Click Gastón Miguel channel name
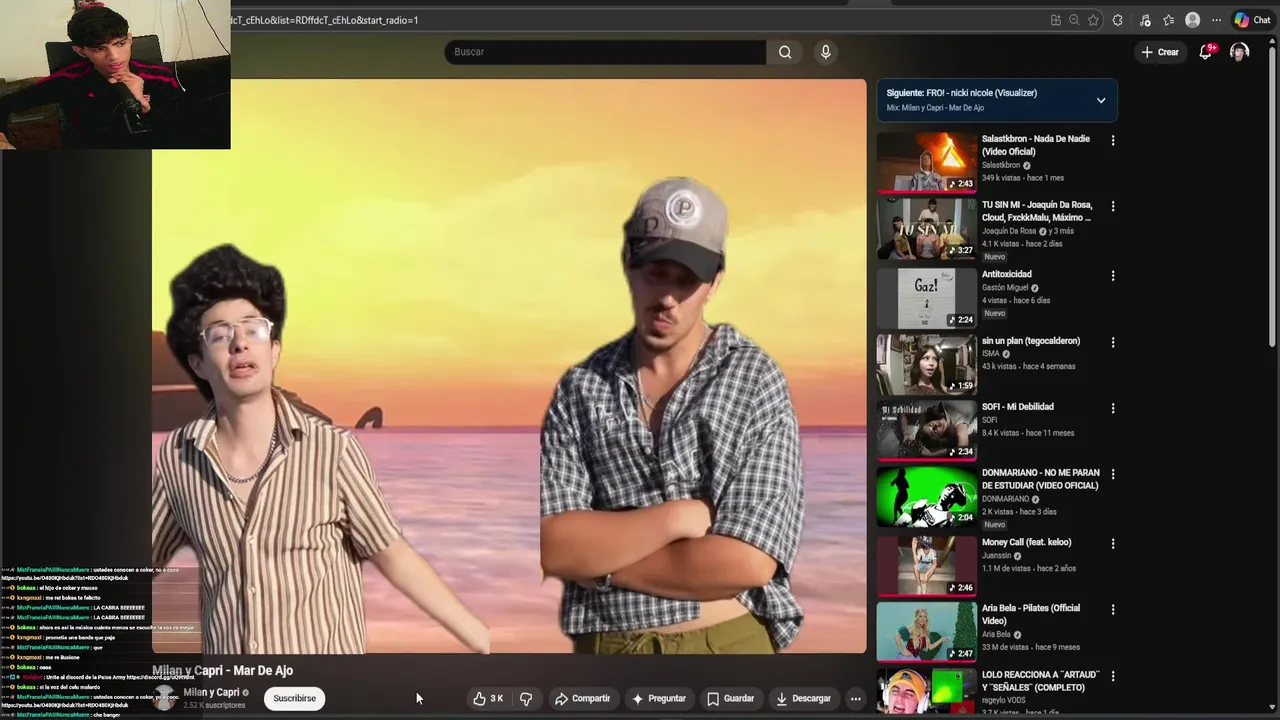 [1006, 288]
